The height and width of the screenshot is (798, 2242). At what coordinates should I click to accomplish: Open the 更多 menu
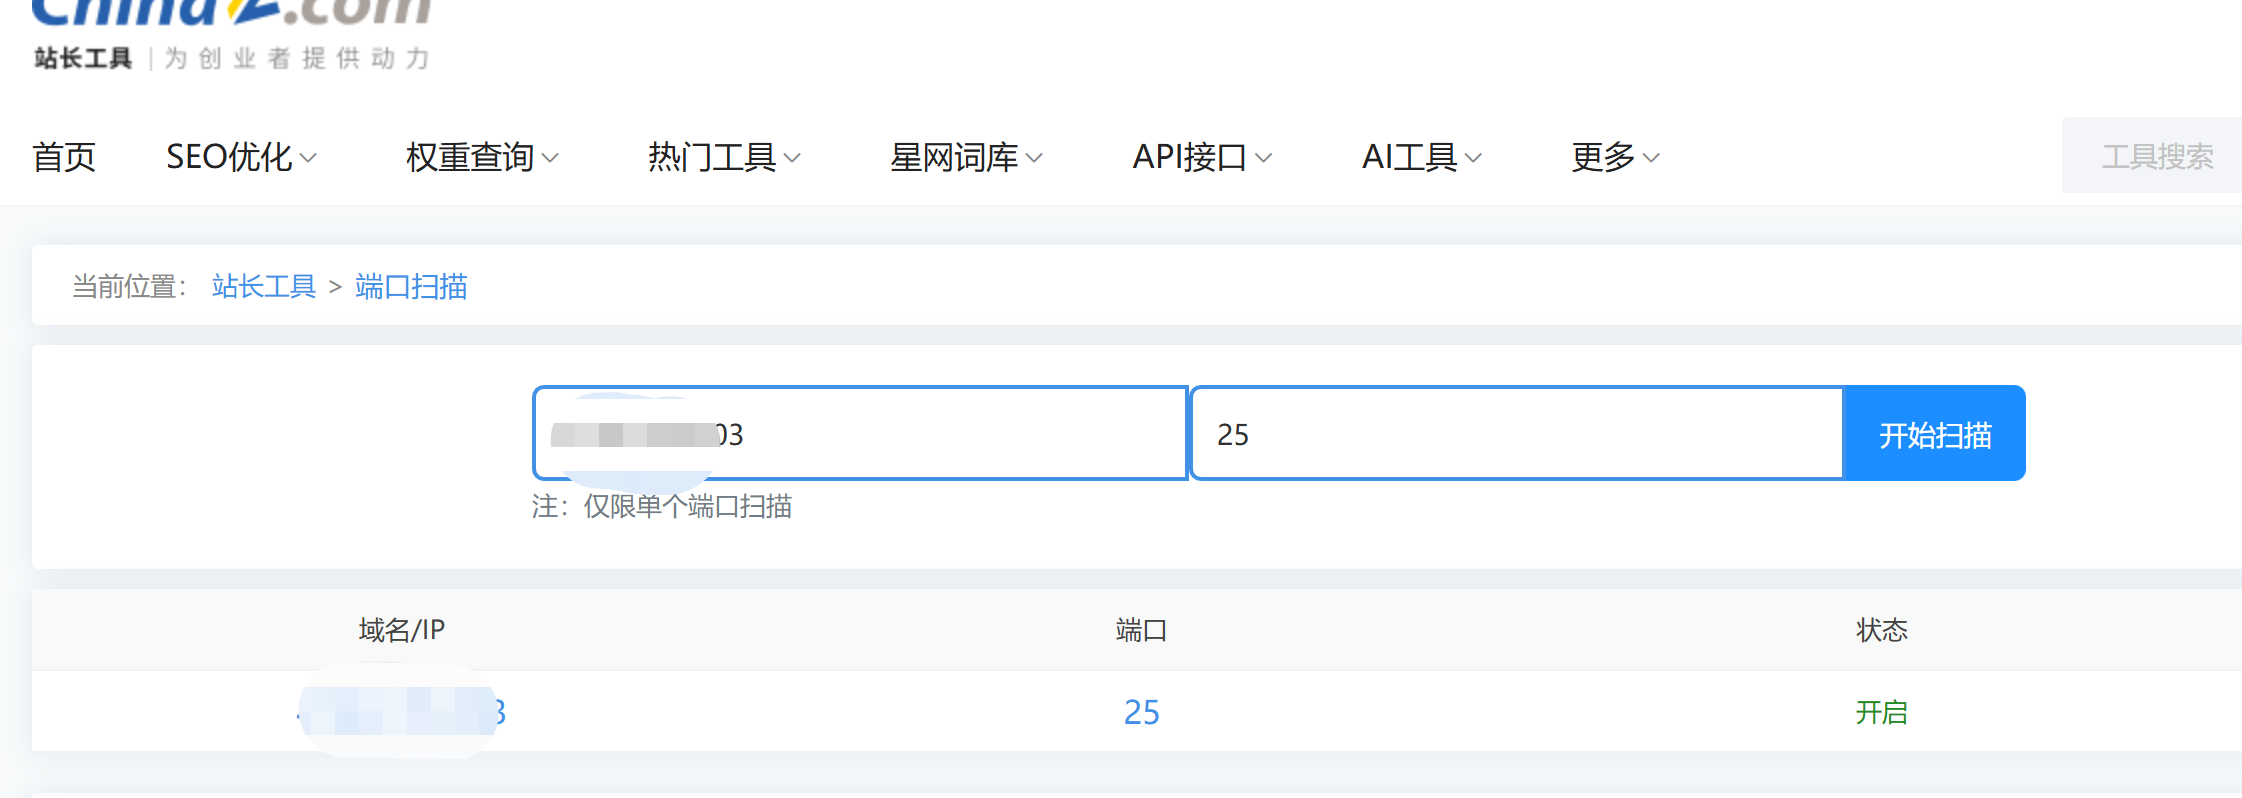(x=1603, y=157)
